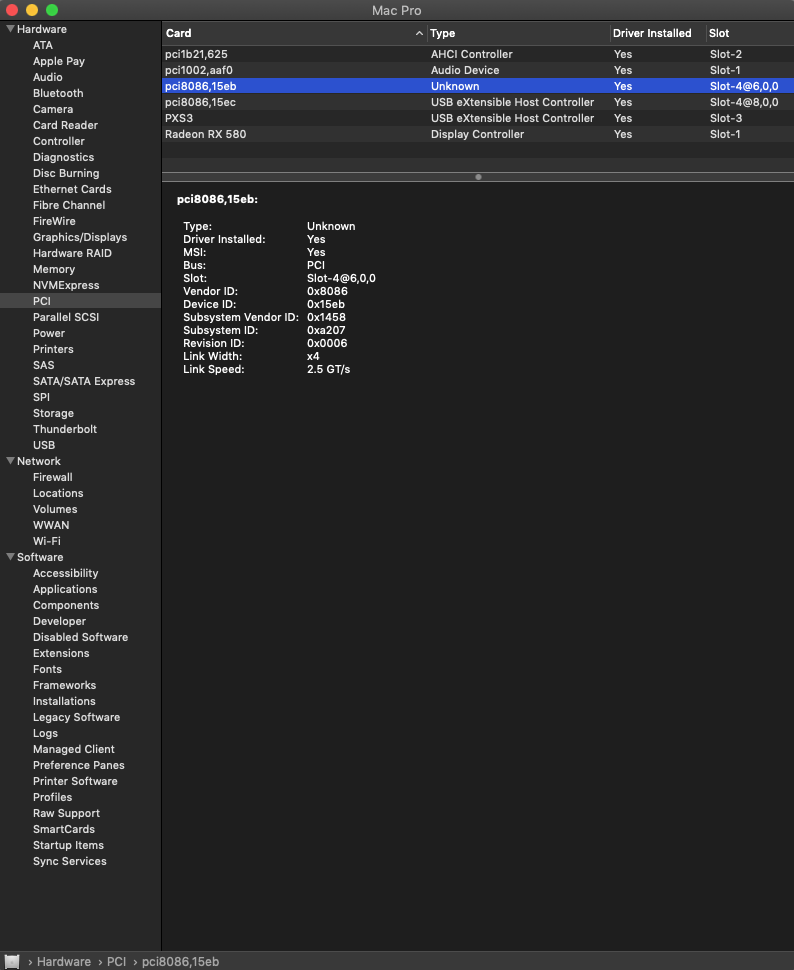Screen dimensions: 794x970
Task: Select NVMExpress in the sidebar
Action: click(x=66, y=285)
